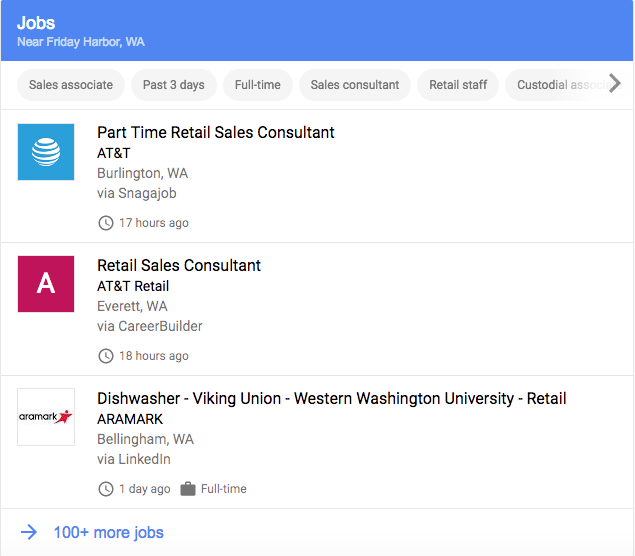Viewport: 635px width, 556px height.
Task: Click the 'Jobs' header title
Action: coord(36,23)
